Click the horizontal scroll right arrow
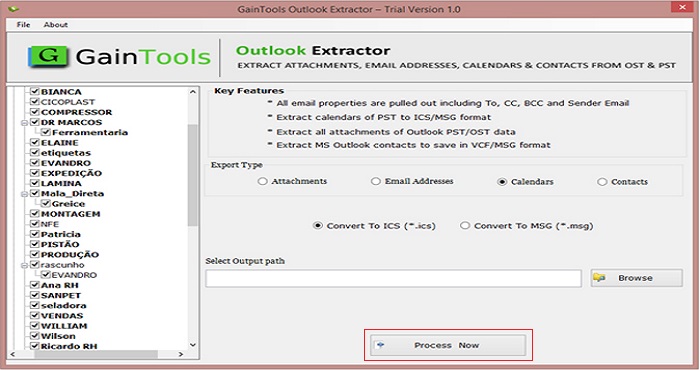The image size is (700, 370). (181, 354)
